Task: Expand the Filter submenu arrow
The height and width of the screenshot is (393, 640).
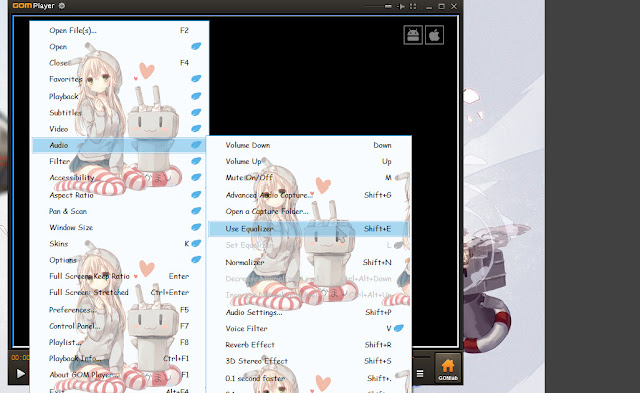Action: tap(196, 161)
